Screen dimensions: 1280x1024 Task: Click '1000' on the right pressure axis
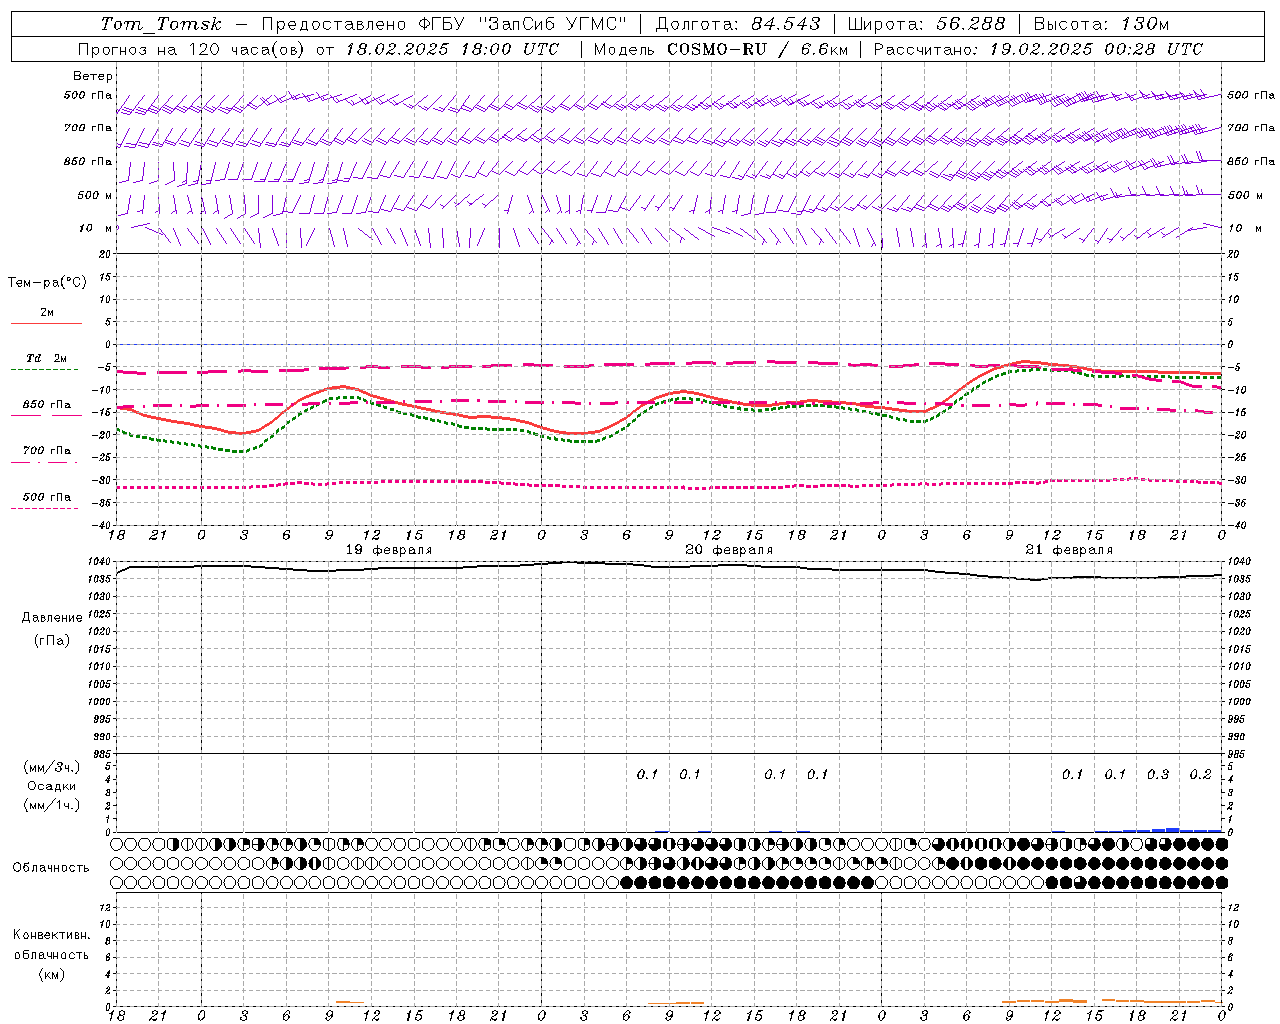[1238, 702]
